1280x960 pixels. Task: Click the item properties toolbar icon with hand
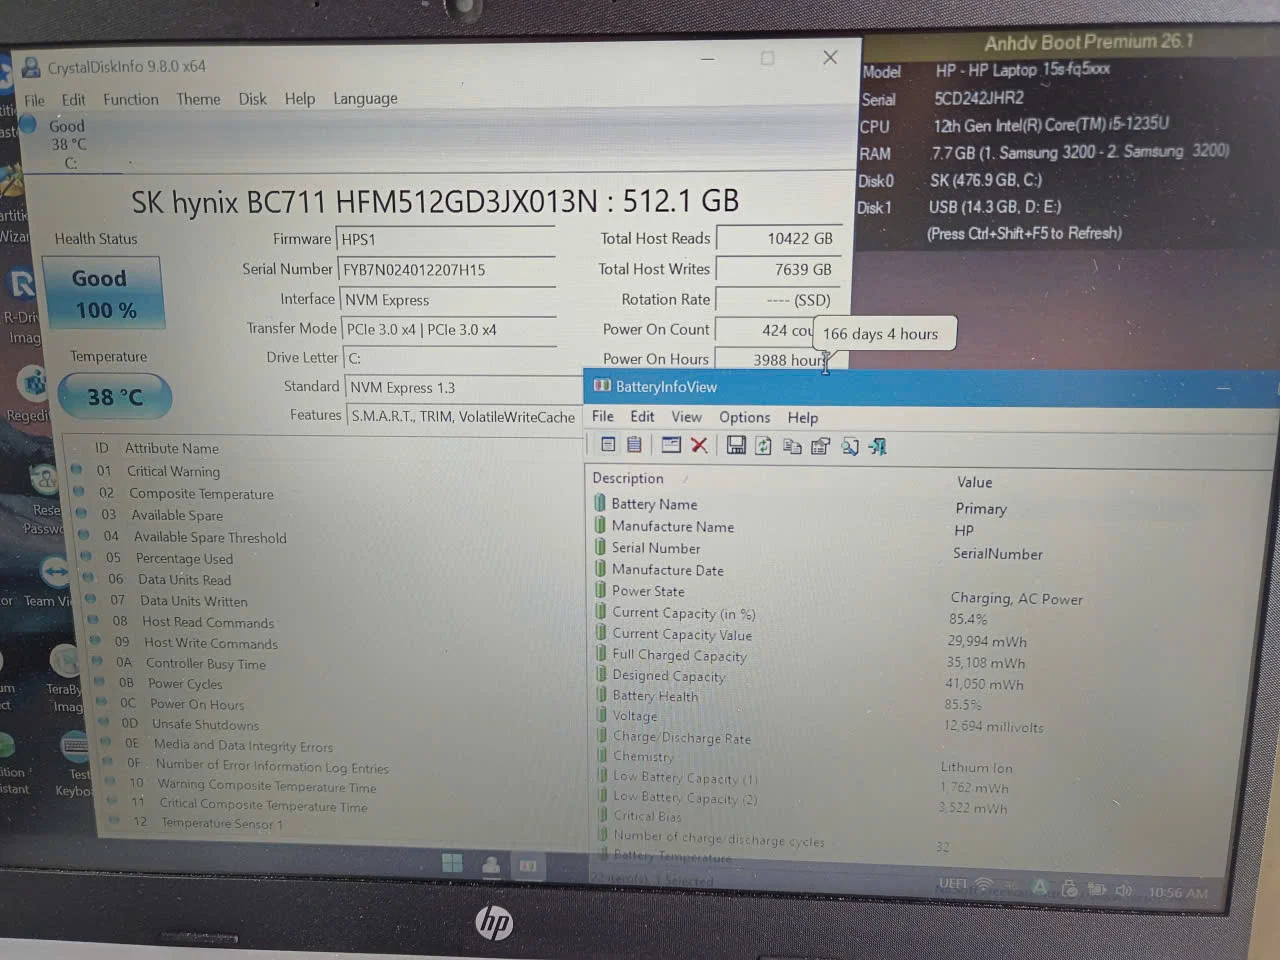[820, 446]
